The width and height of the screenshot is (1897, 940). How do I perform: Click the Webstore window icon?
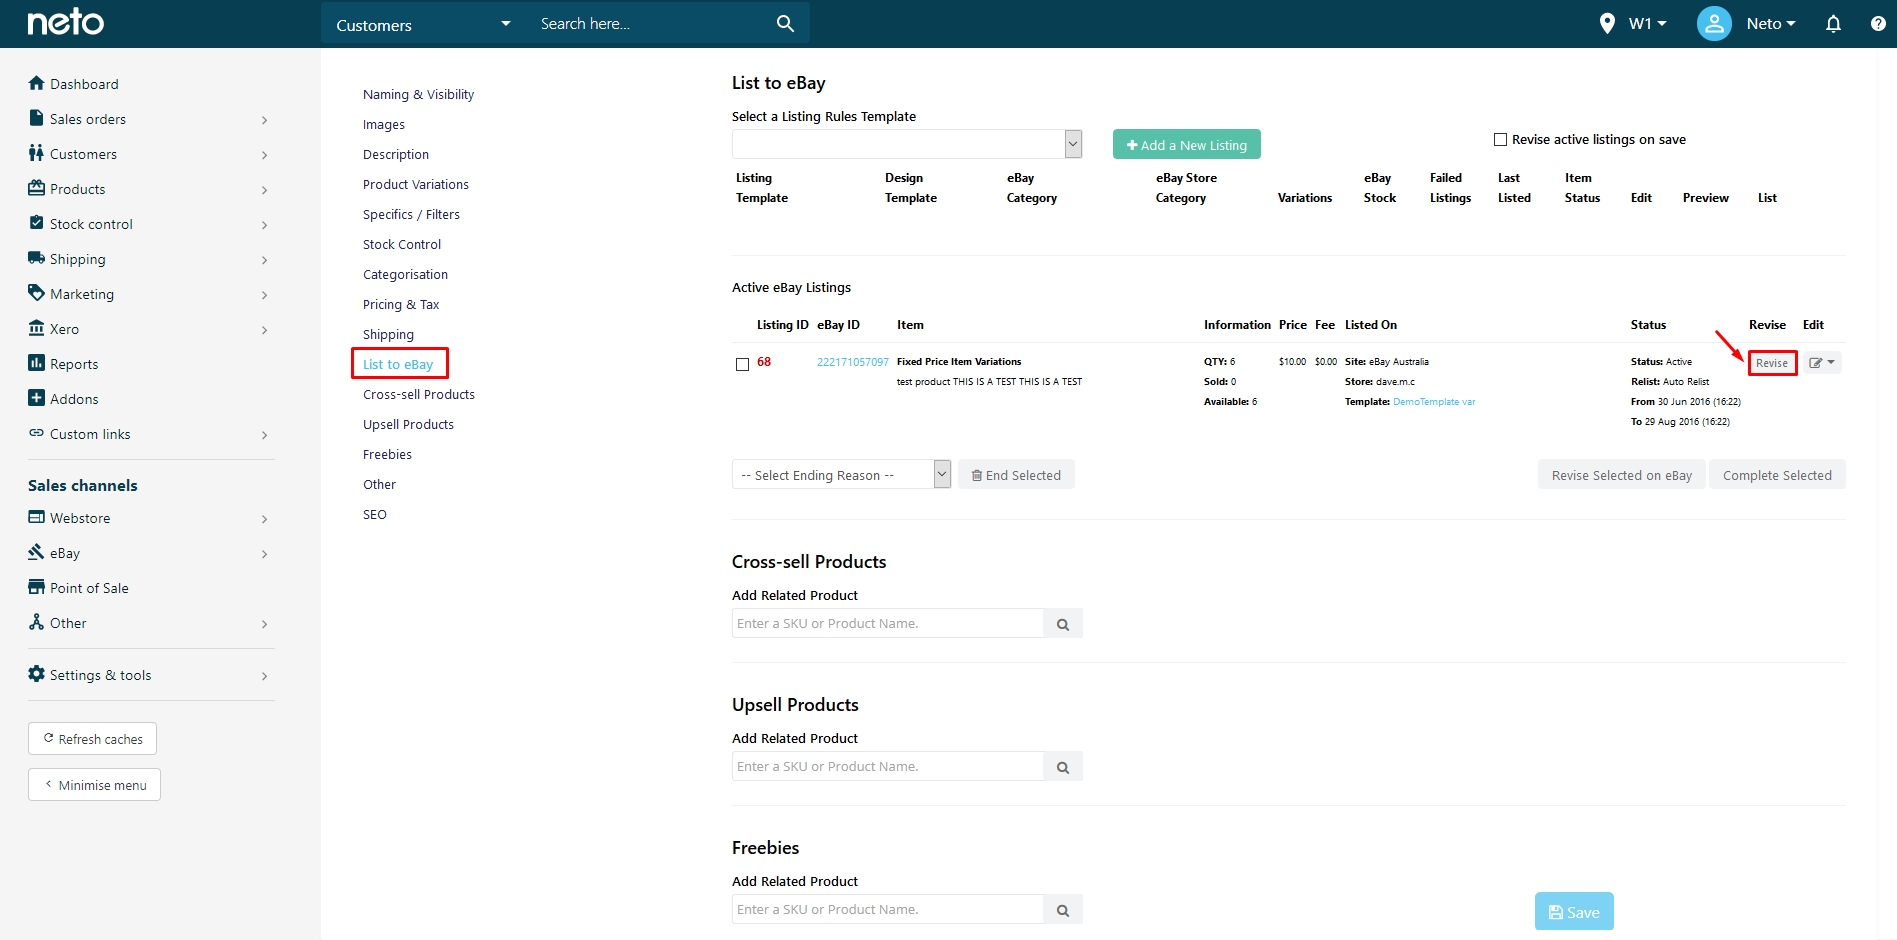tap(37, 517)
